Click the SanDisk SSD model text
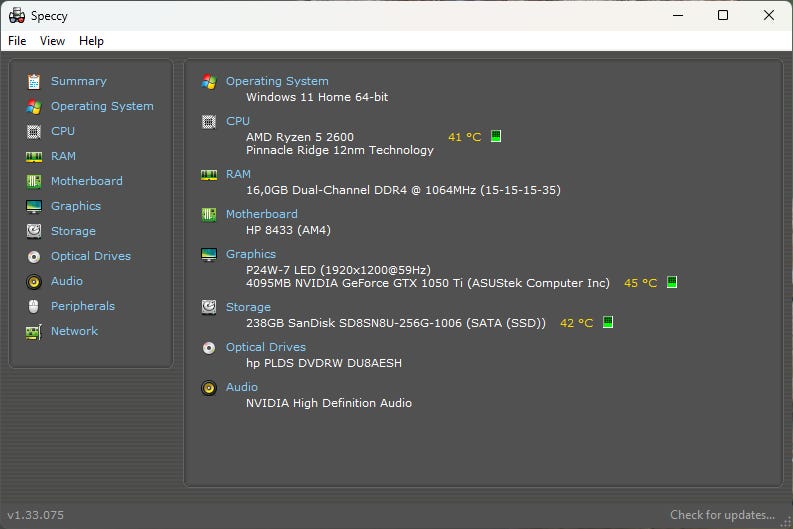Viewport: 793px width, 529px height. pyautogui.click(x=396, y=323)
